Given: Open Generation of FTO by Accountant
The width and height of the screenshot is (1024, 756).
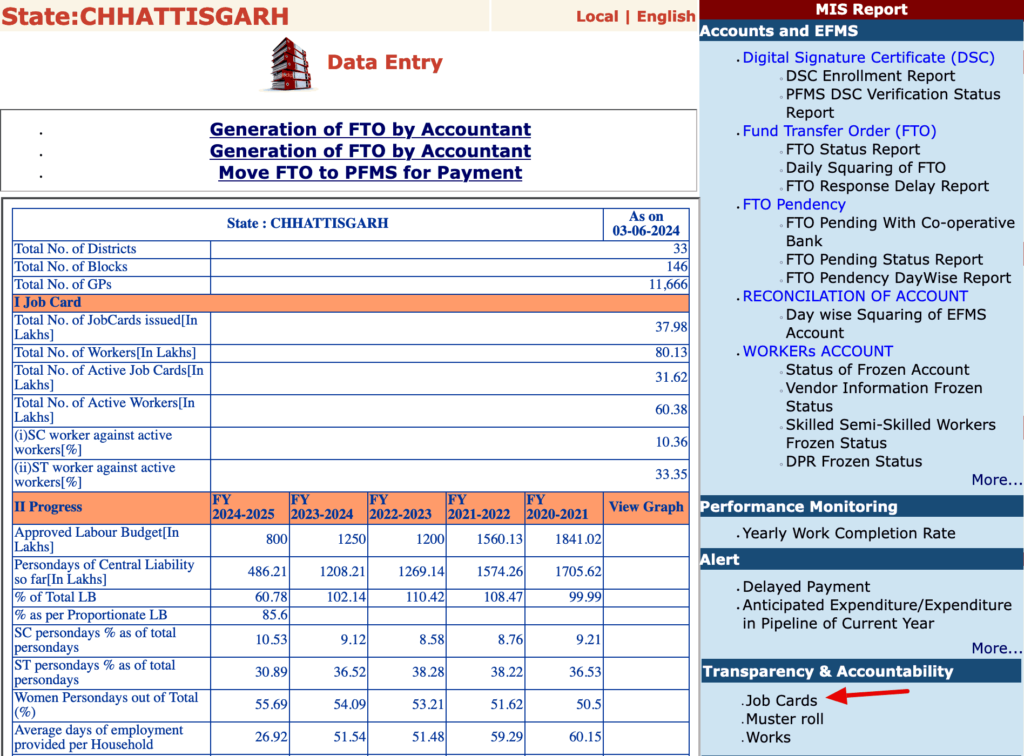Looking at the screenshot, I should click(369, 129).
